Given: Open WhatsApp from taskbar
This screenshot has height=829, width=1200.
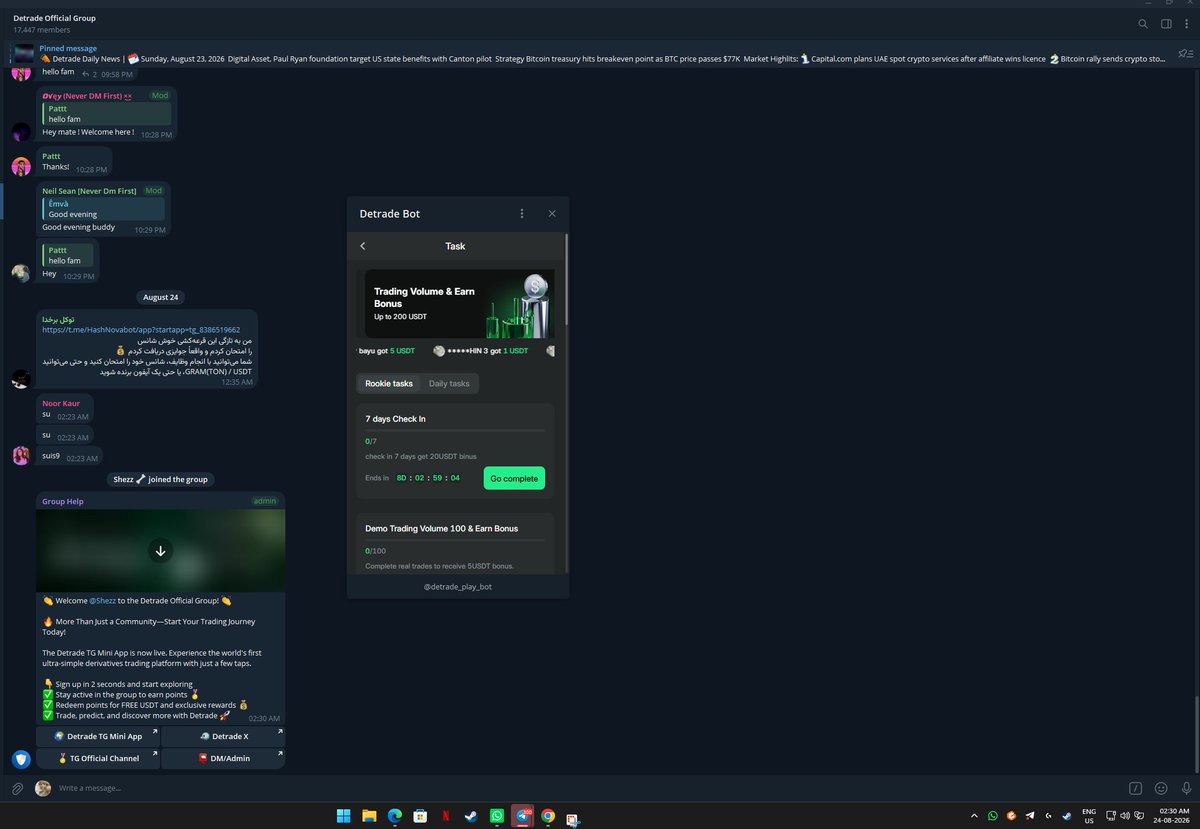Looking at the screenshot, I should [x=497, y=815].
